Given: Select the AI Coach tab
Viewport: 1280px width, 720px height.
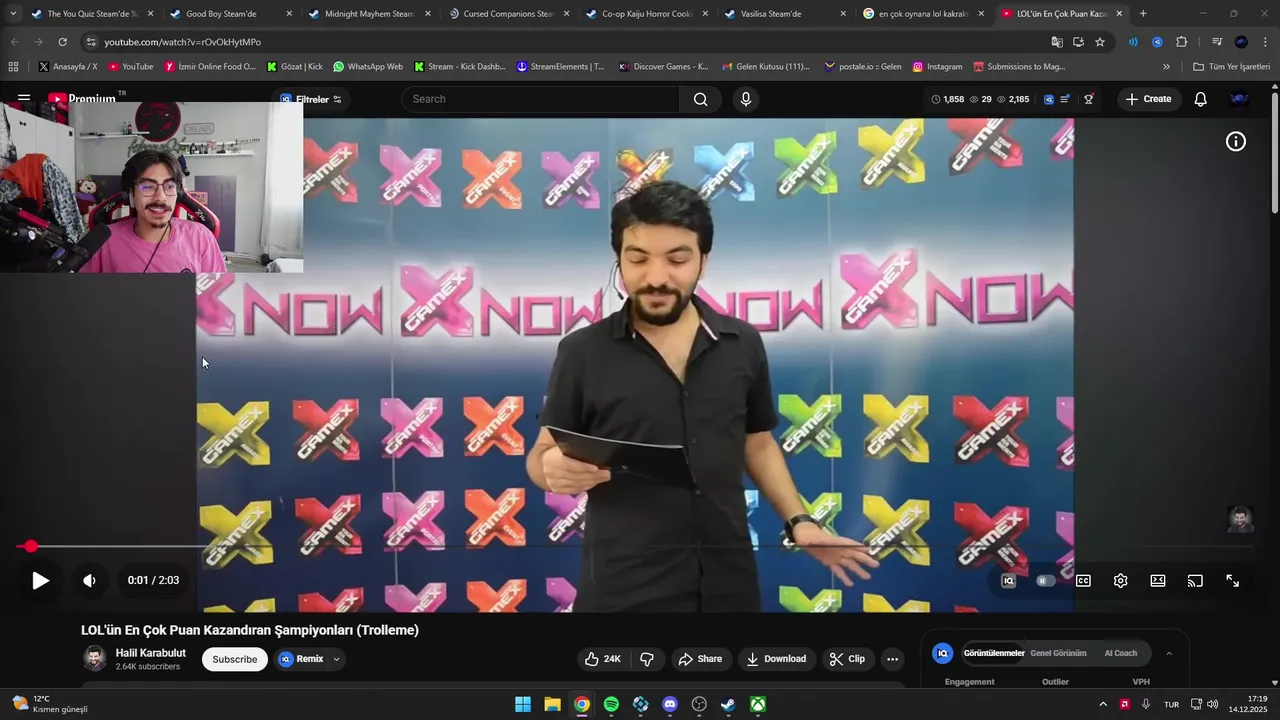Looking at the screenshot, I should pos(1120,653).
